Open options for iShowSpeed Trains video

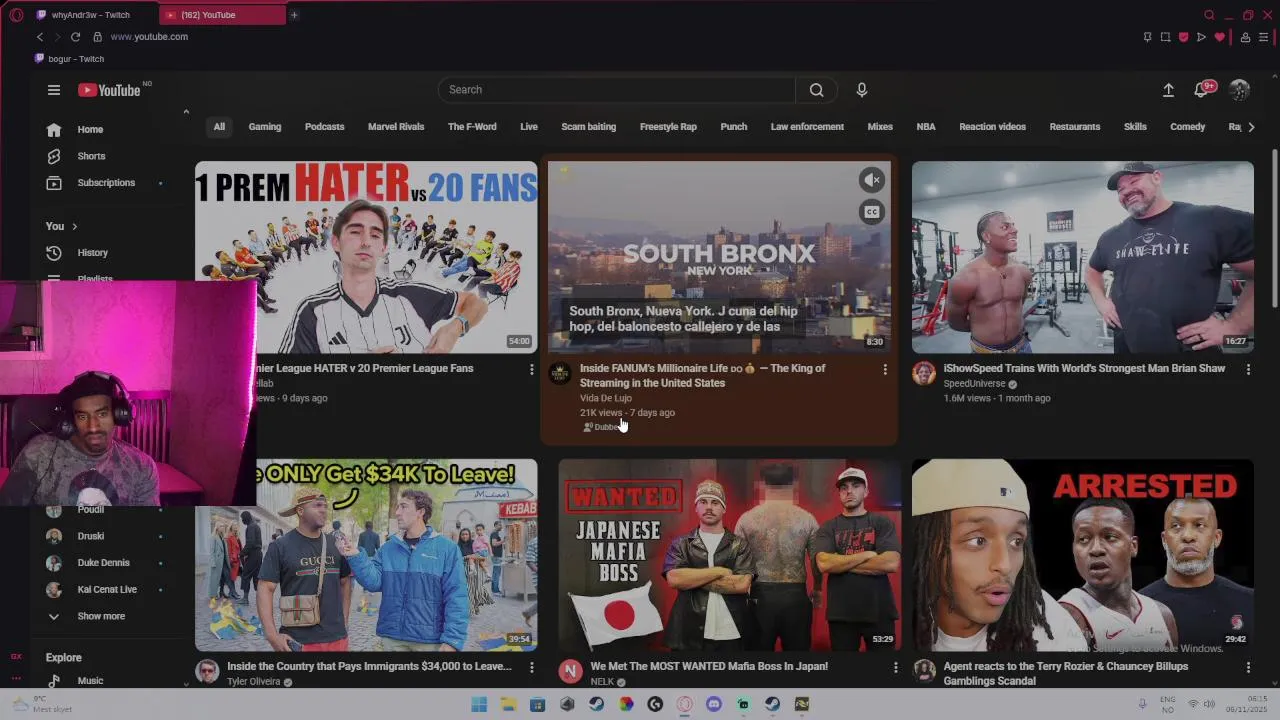[x=1248, y=370]
